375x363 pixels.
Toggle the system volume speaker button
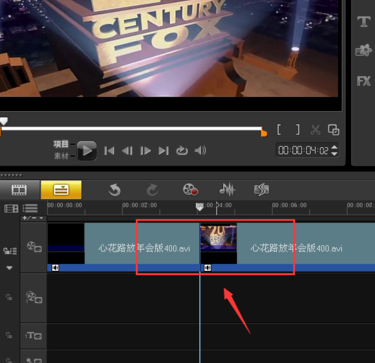200,151
